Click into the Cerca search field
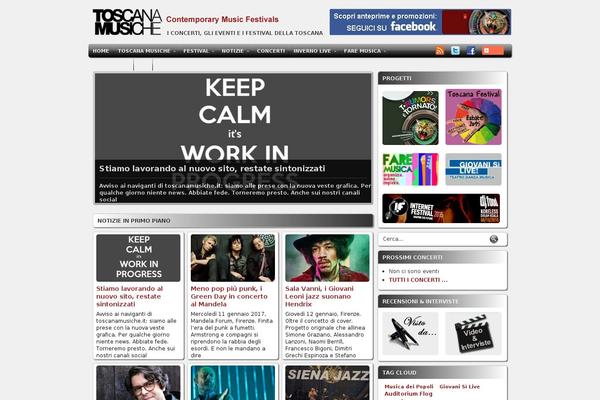Screen dimensions: 600x400 tap(434, 239)
